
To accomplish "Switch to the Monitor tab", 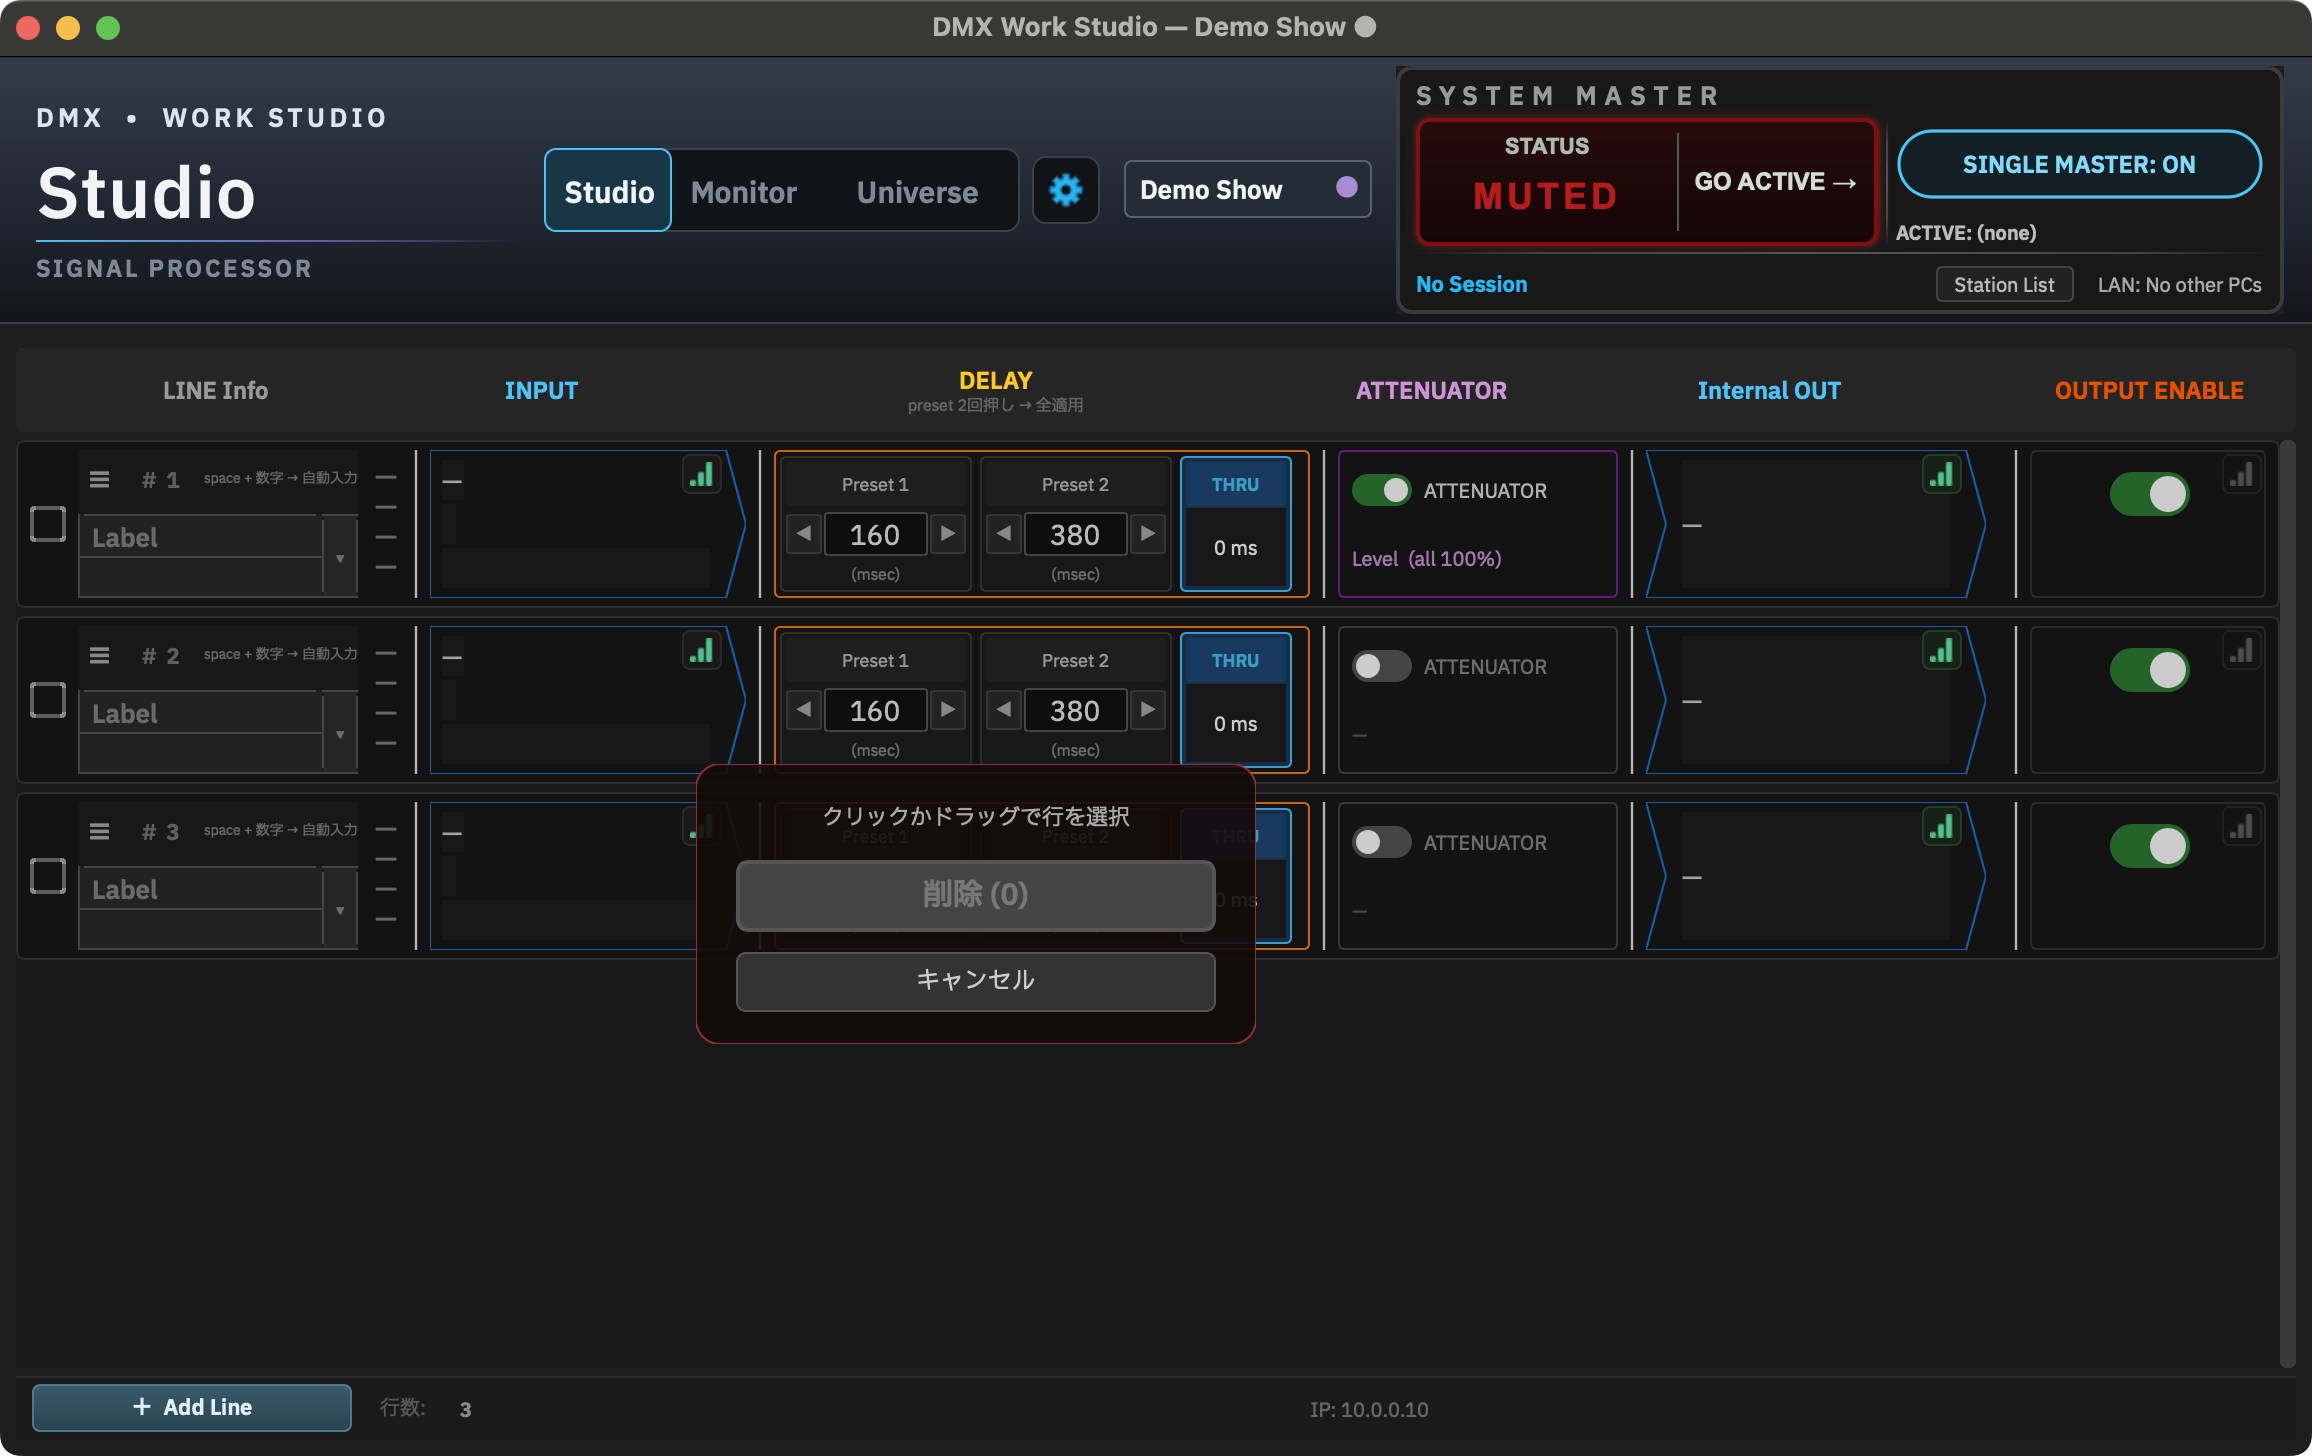I will pyautogui.click(x=744, y=191).
